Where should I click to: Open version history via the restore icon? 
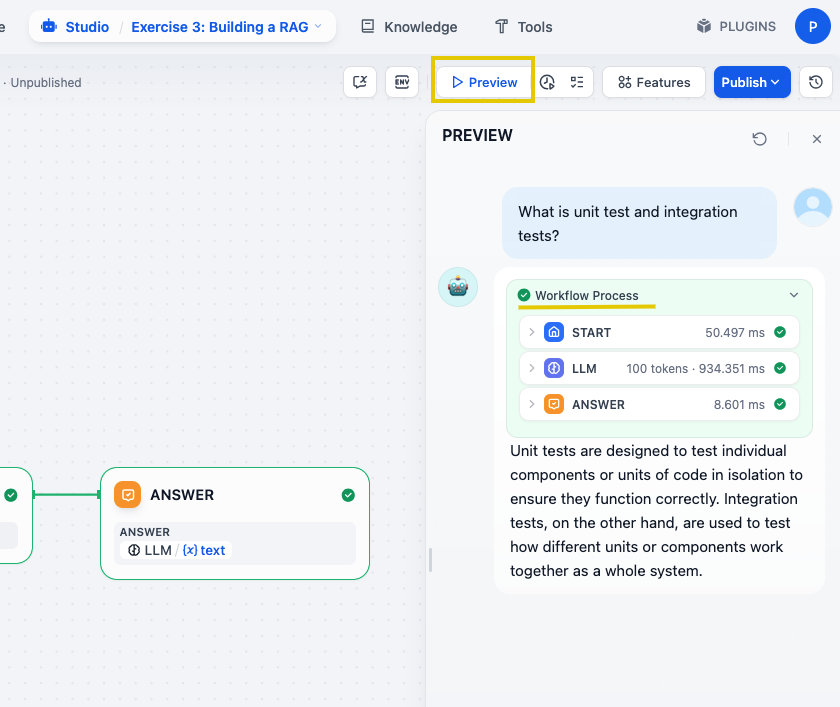click(x=816, y=82)
